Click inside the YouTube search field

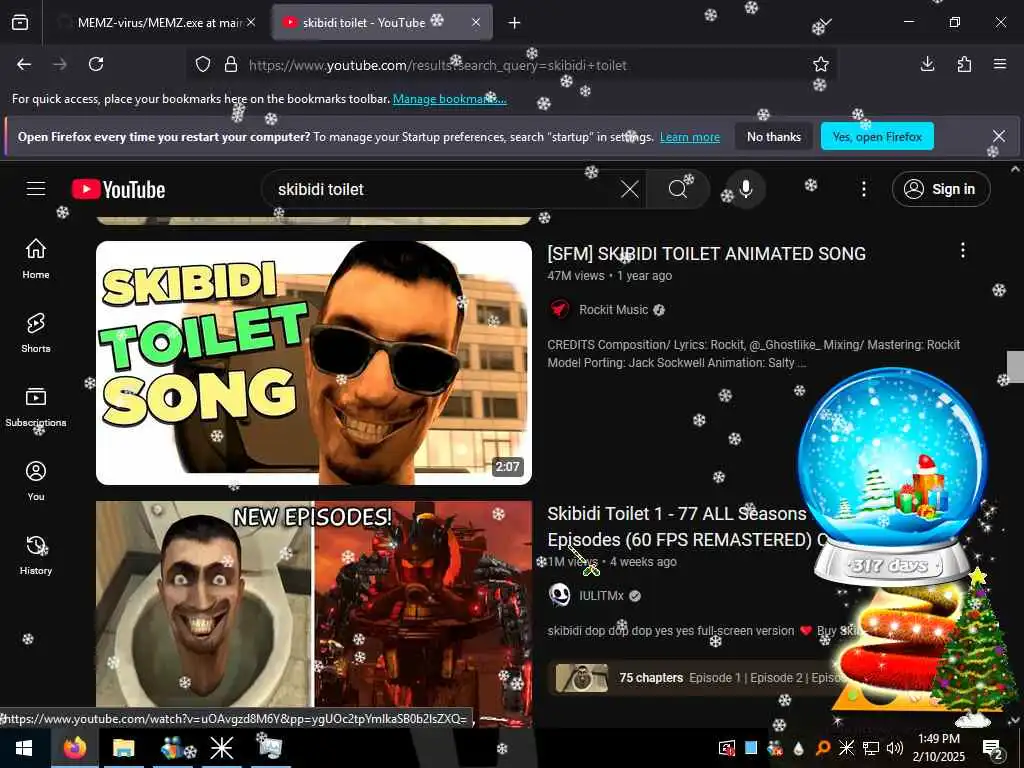pyautogui.click(x=444, y=189)
